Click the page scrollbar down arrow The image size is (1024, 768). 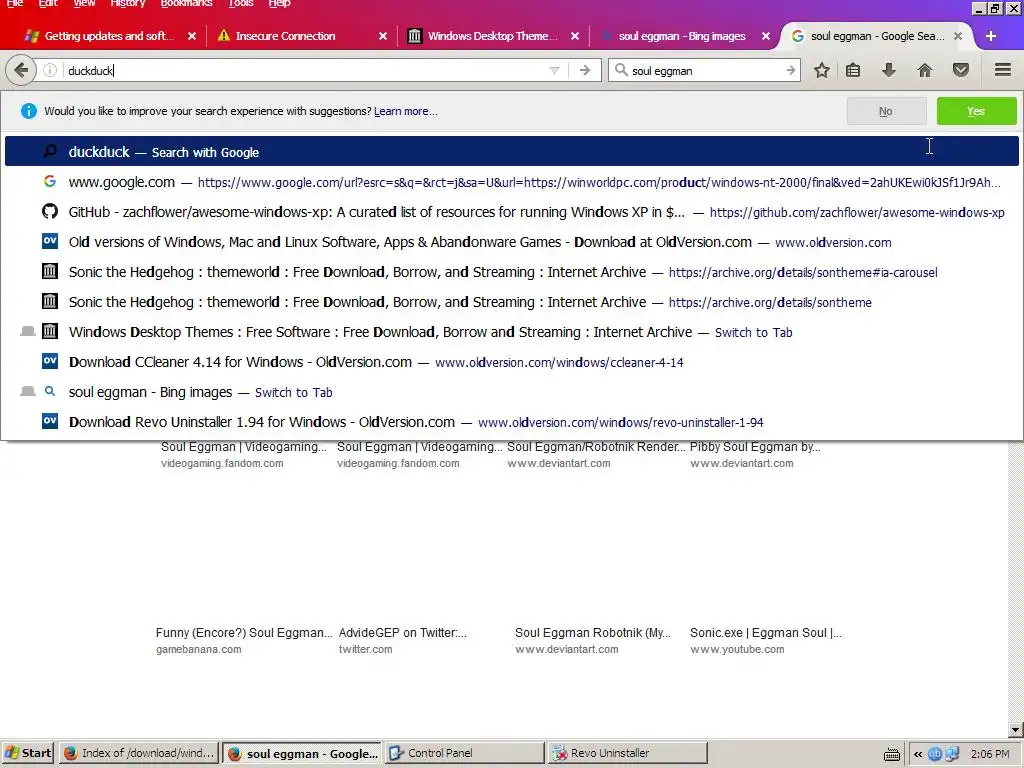1016,730
